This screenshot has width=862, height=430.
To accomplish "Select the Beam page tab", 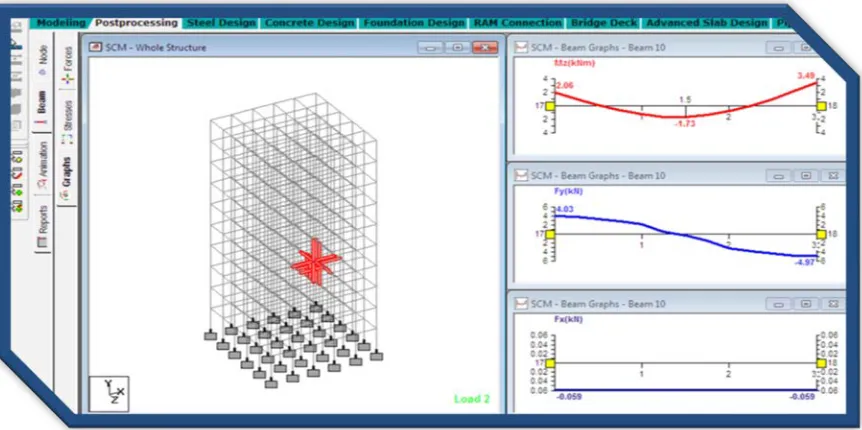I will pyautogui.click(x=42, y=104).
